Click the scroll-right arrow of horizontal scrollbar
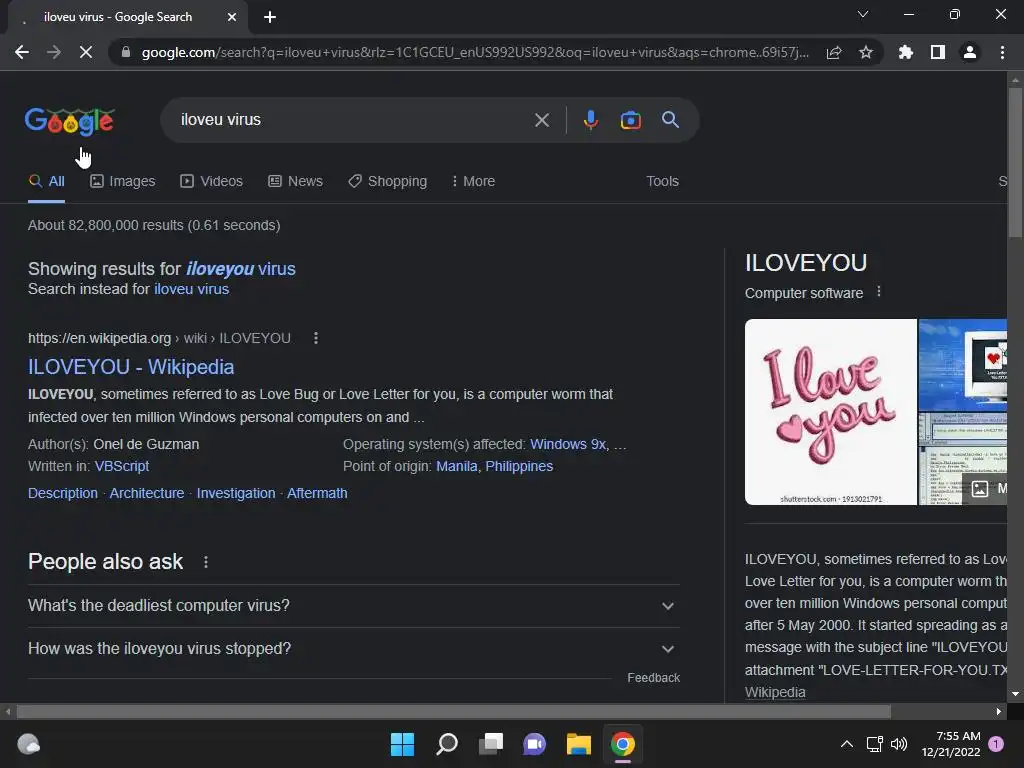The image size is (1024, 768). (x=999, y=711)
